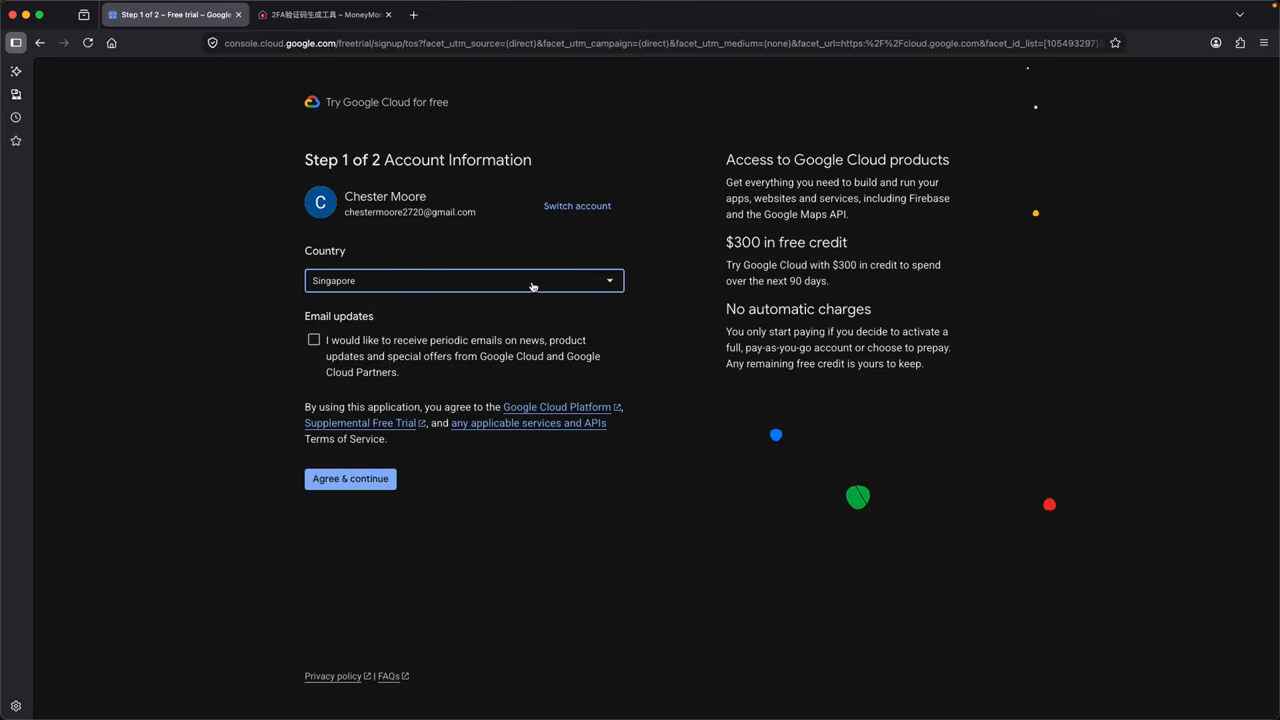Open the extensions puzzle icon
Screen dimensions: 1280x720
[1240, 43]
